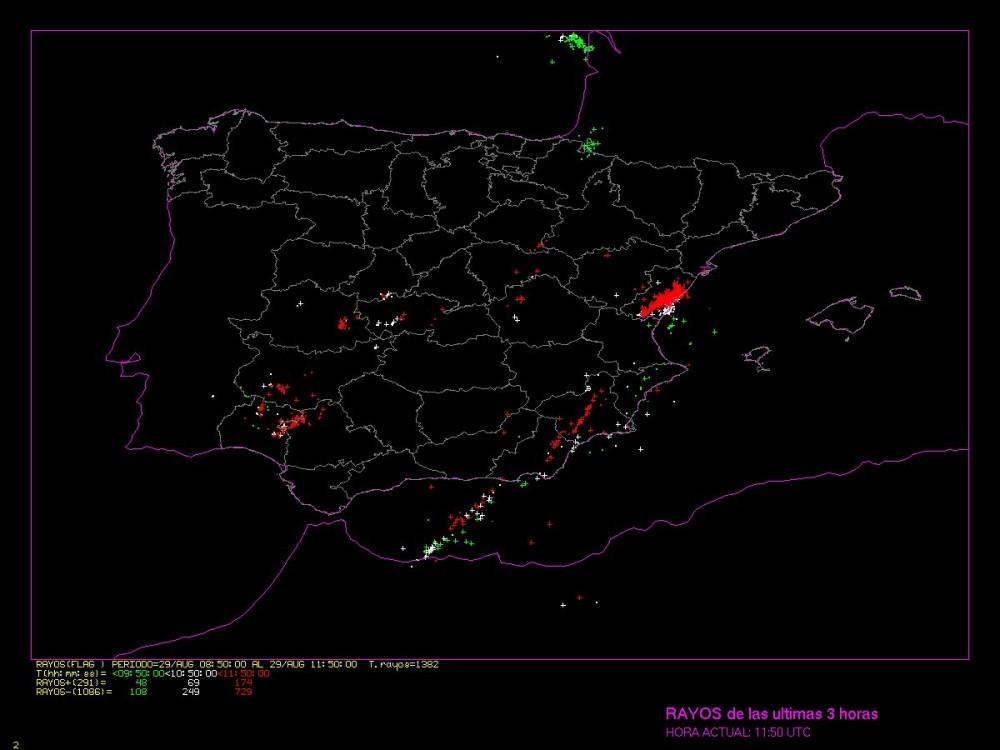The height and width of the screenshot is (750, 1000).
Task: Select the white negative strike count 249
Action: click(190, 691)
